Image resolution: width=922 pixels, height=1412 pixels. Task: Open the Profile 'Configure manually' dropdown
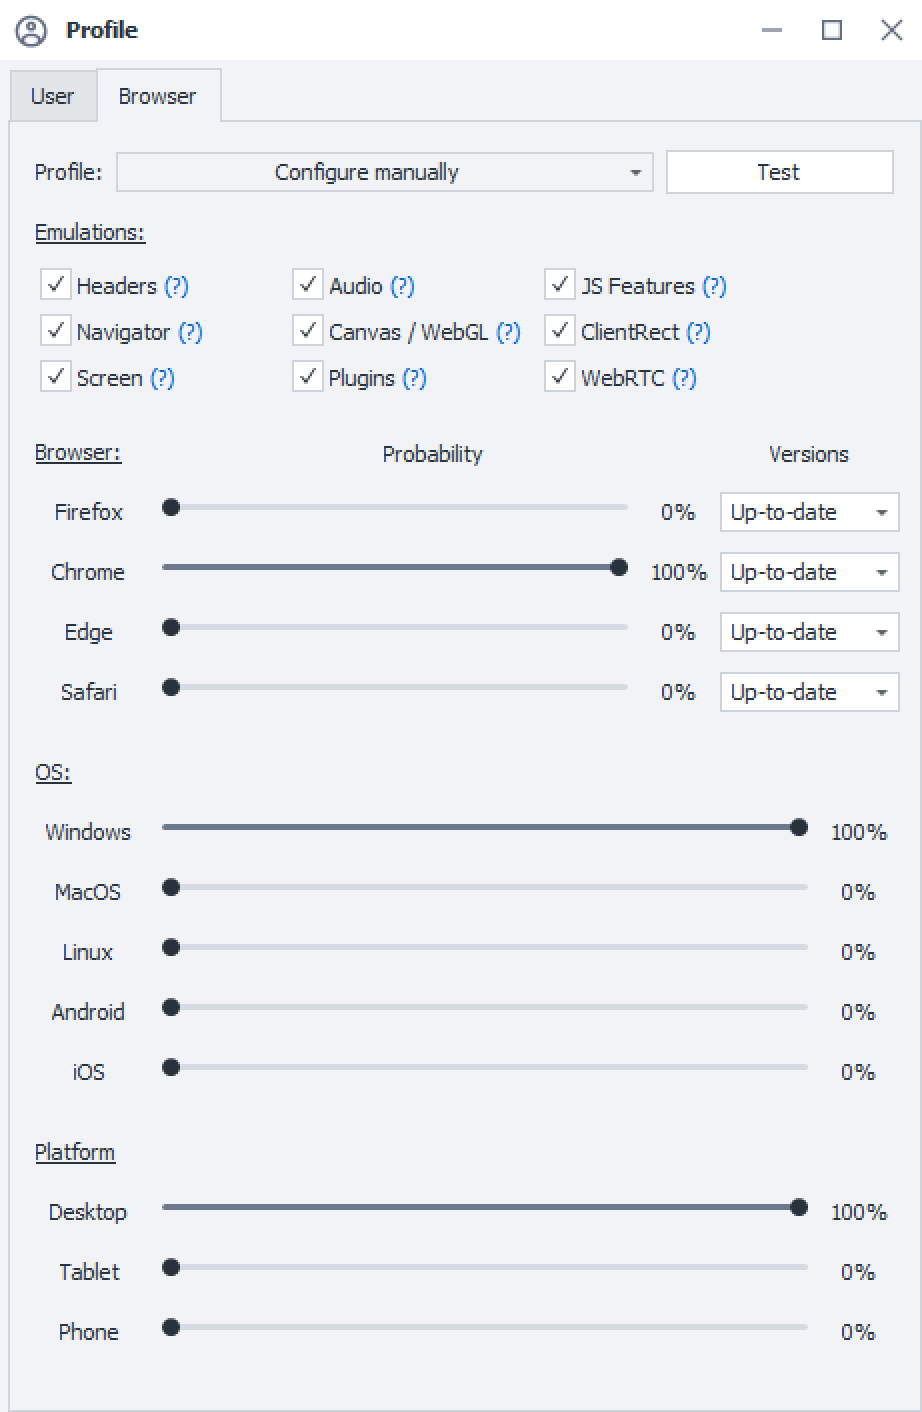coord(384,172)
